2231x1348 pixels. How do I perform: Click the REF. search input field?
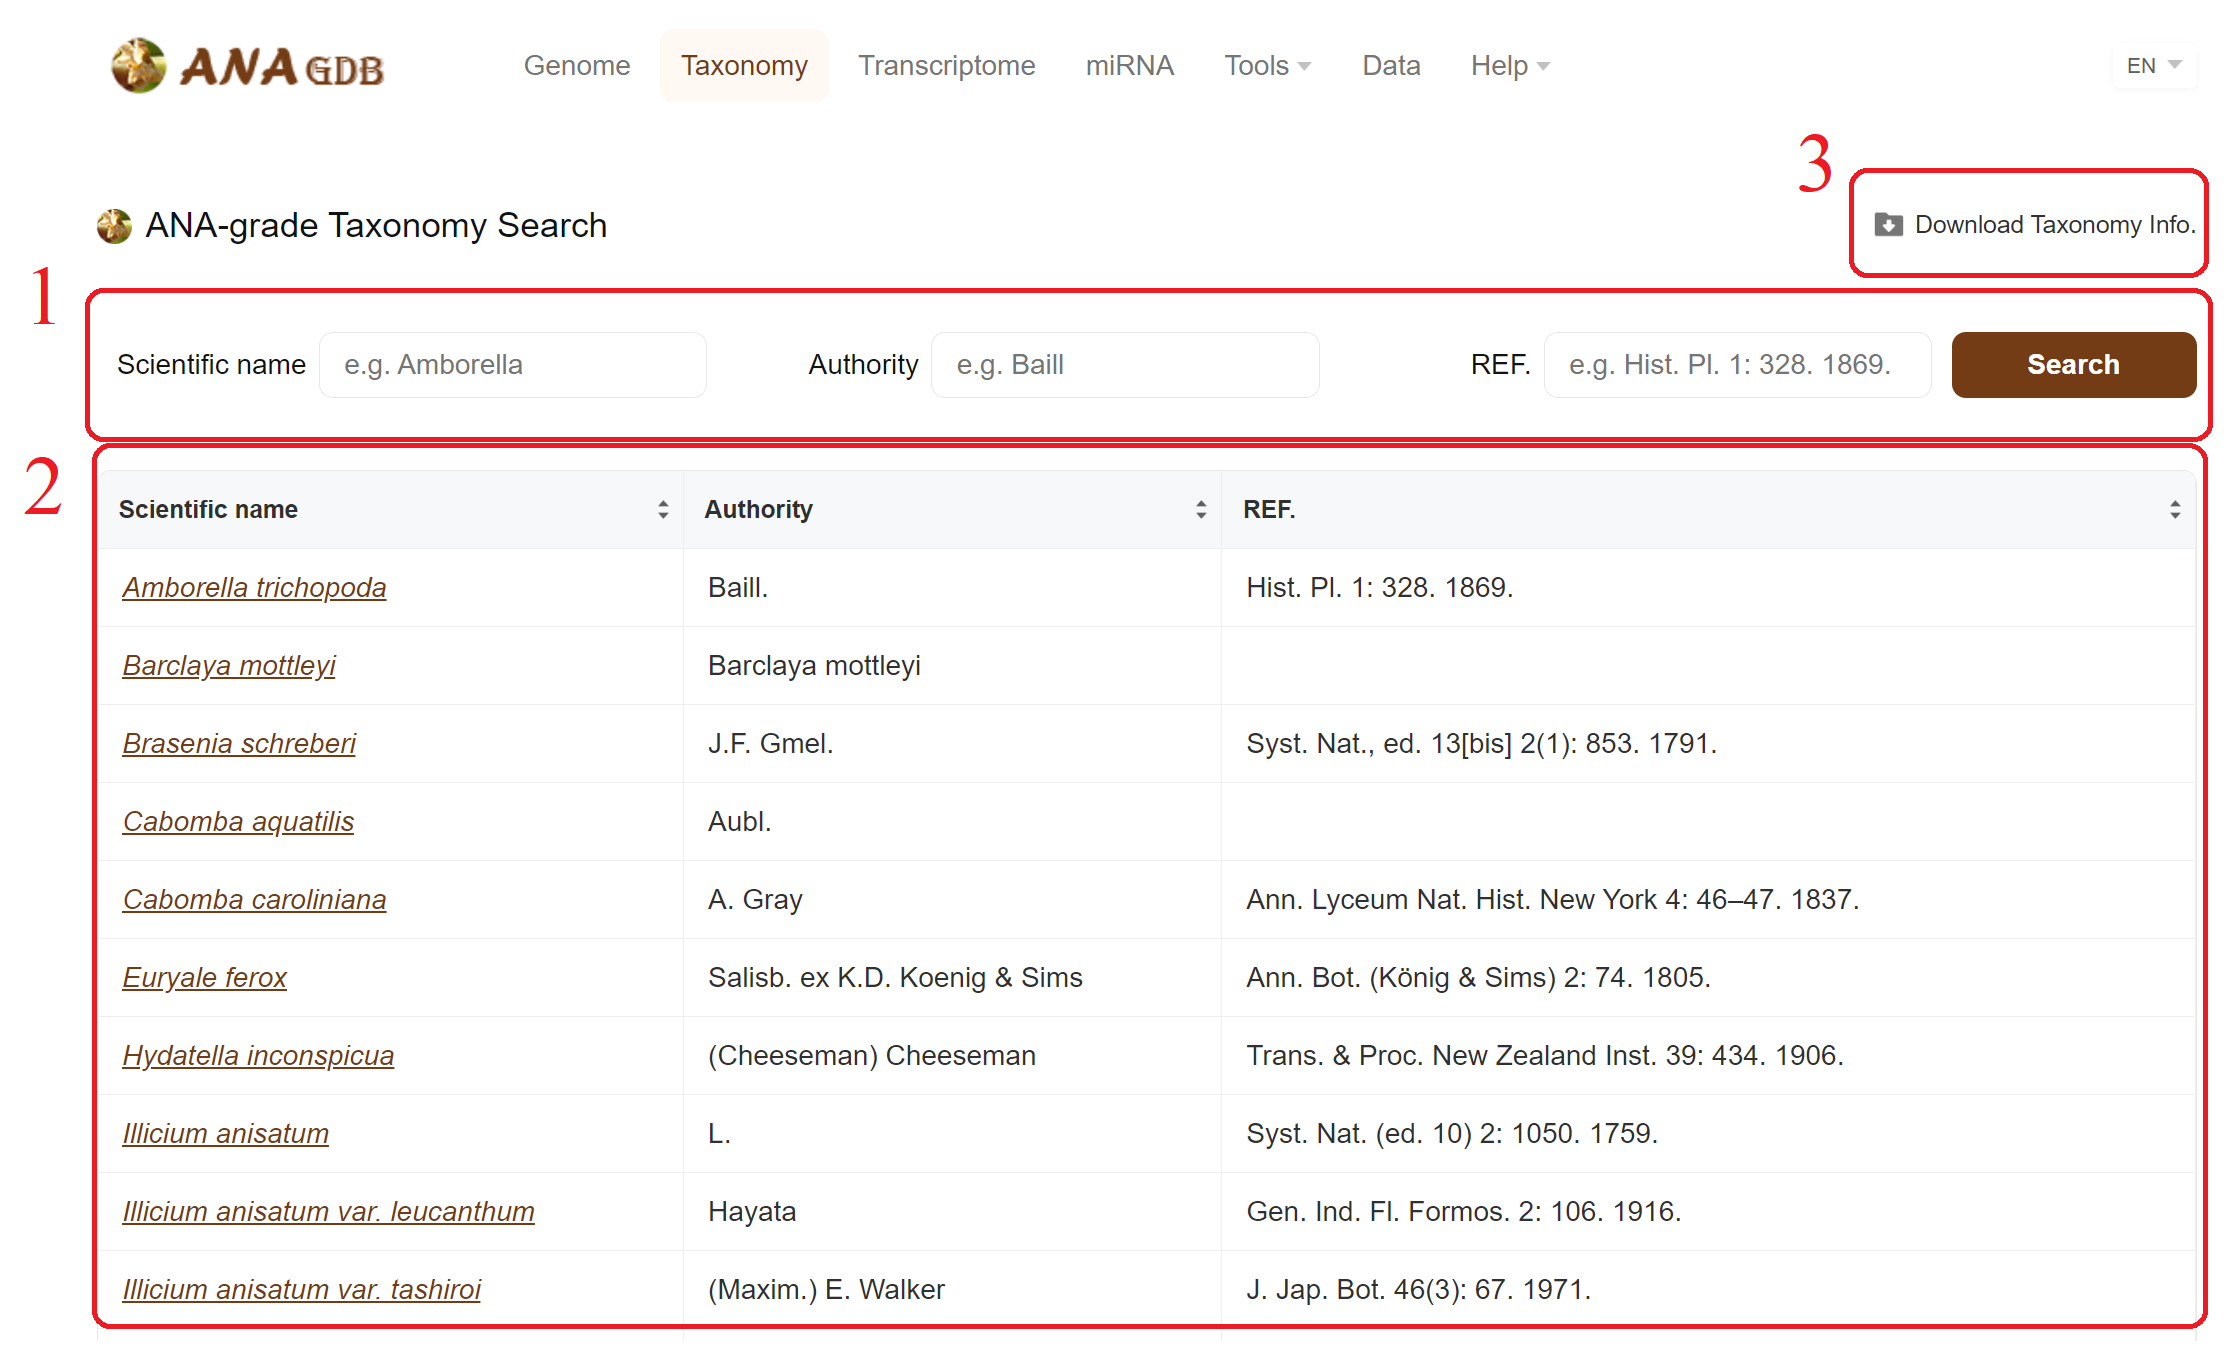click(x=1736, y=365)
